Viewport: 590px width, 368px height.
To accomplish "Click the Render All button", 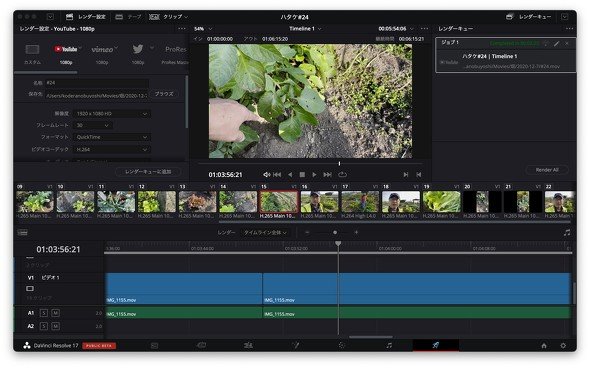I will tap(547, 170).
